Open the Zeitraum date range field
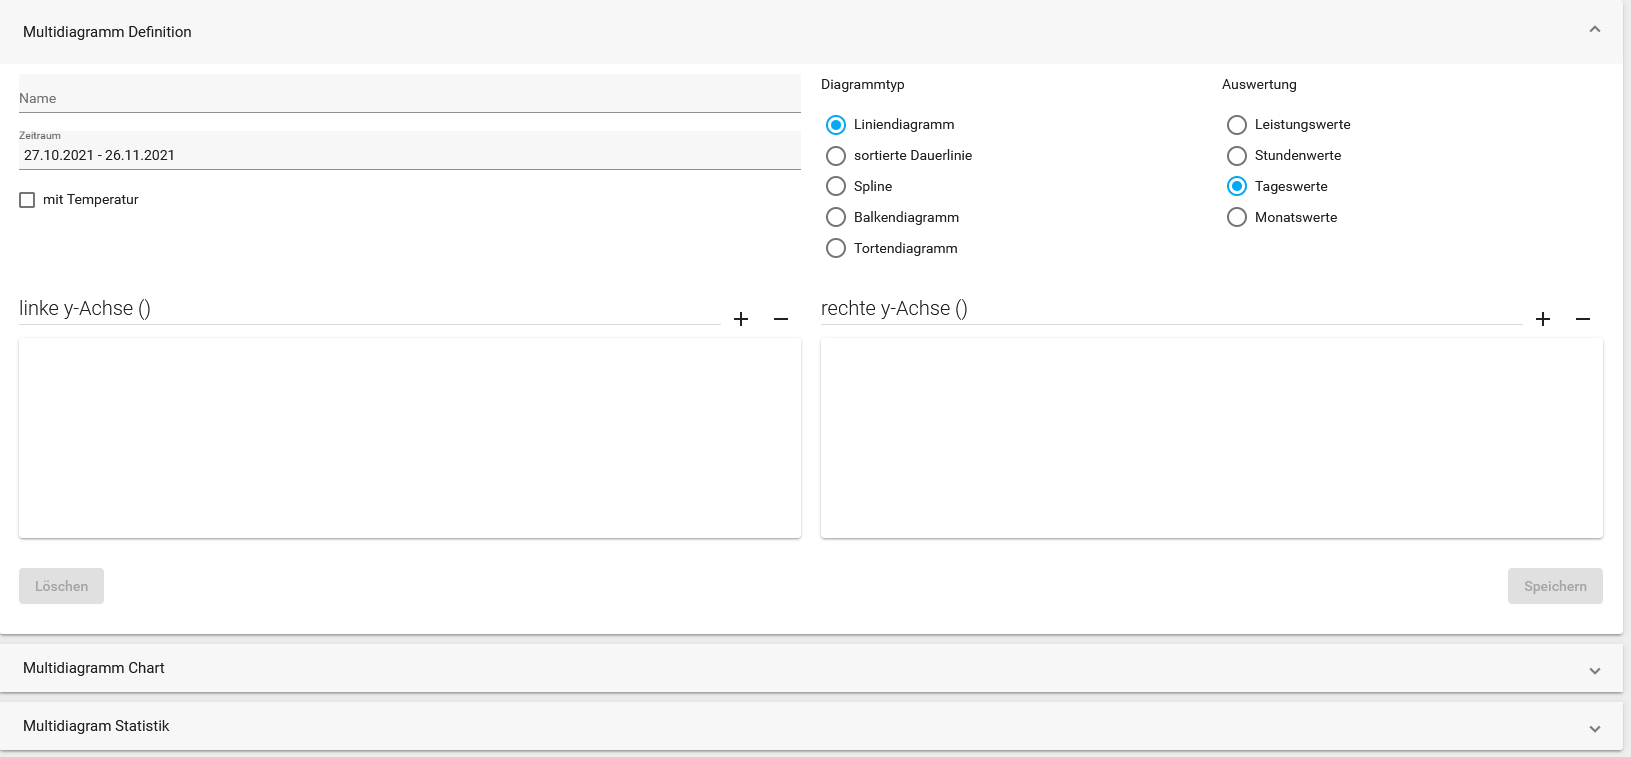Screen dimensions: 1631x757 pos(409,155)
